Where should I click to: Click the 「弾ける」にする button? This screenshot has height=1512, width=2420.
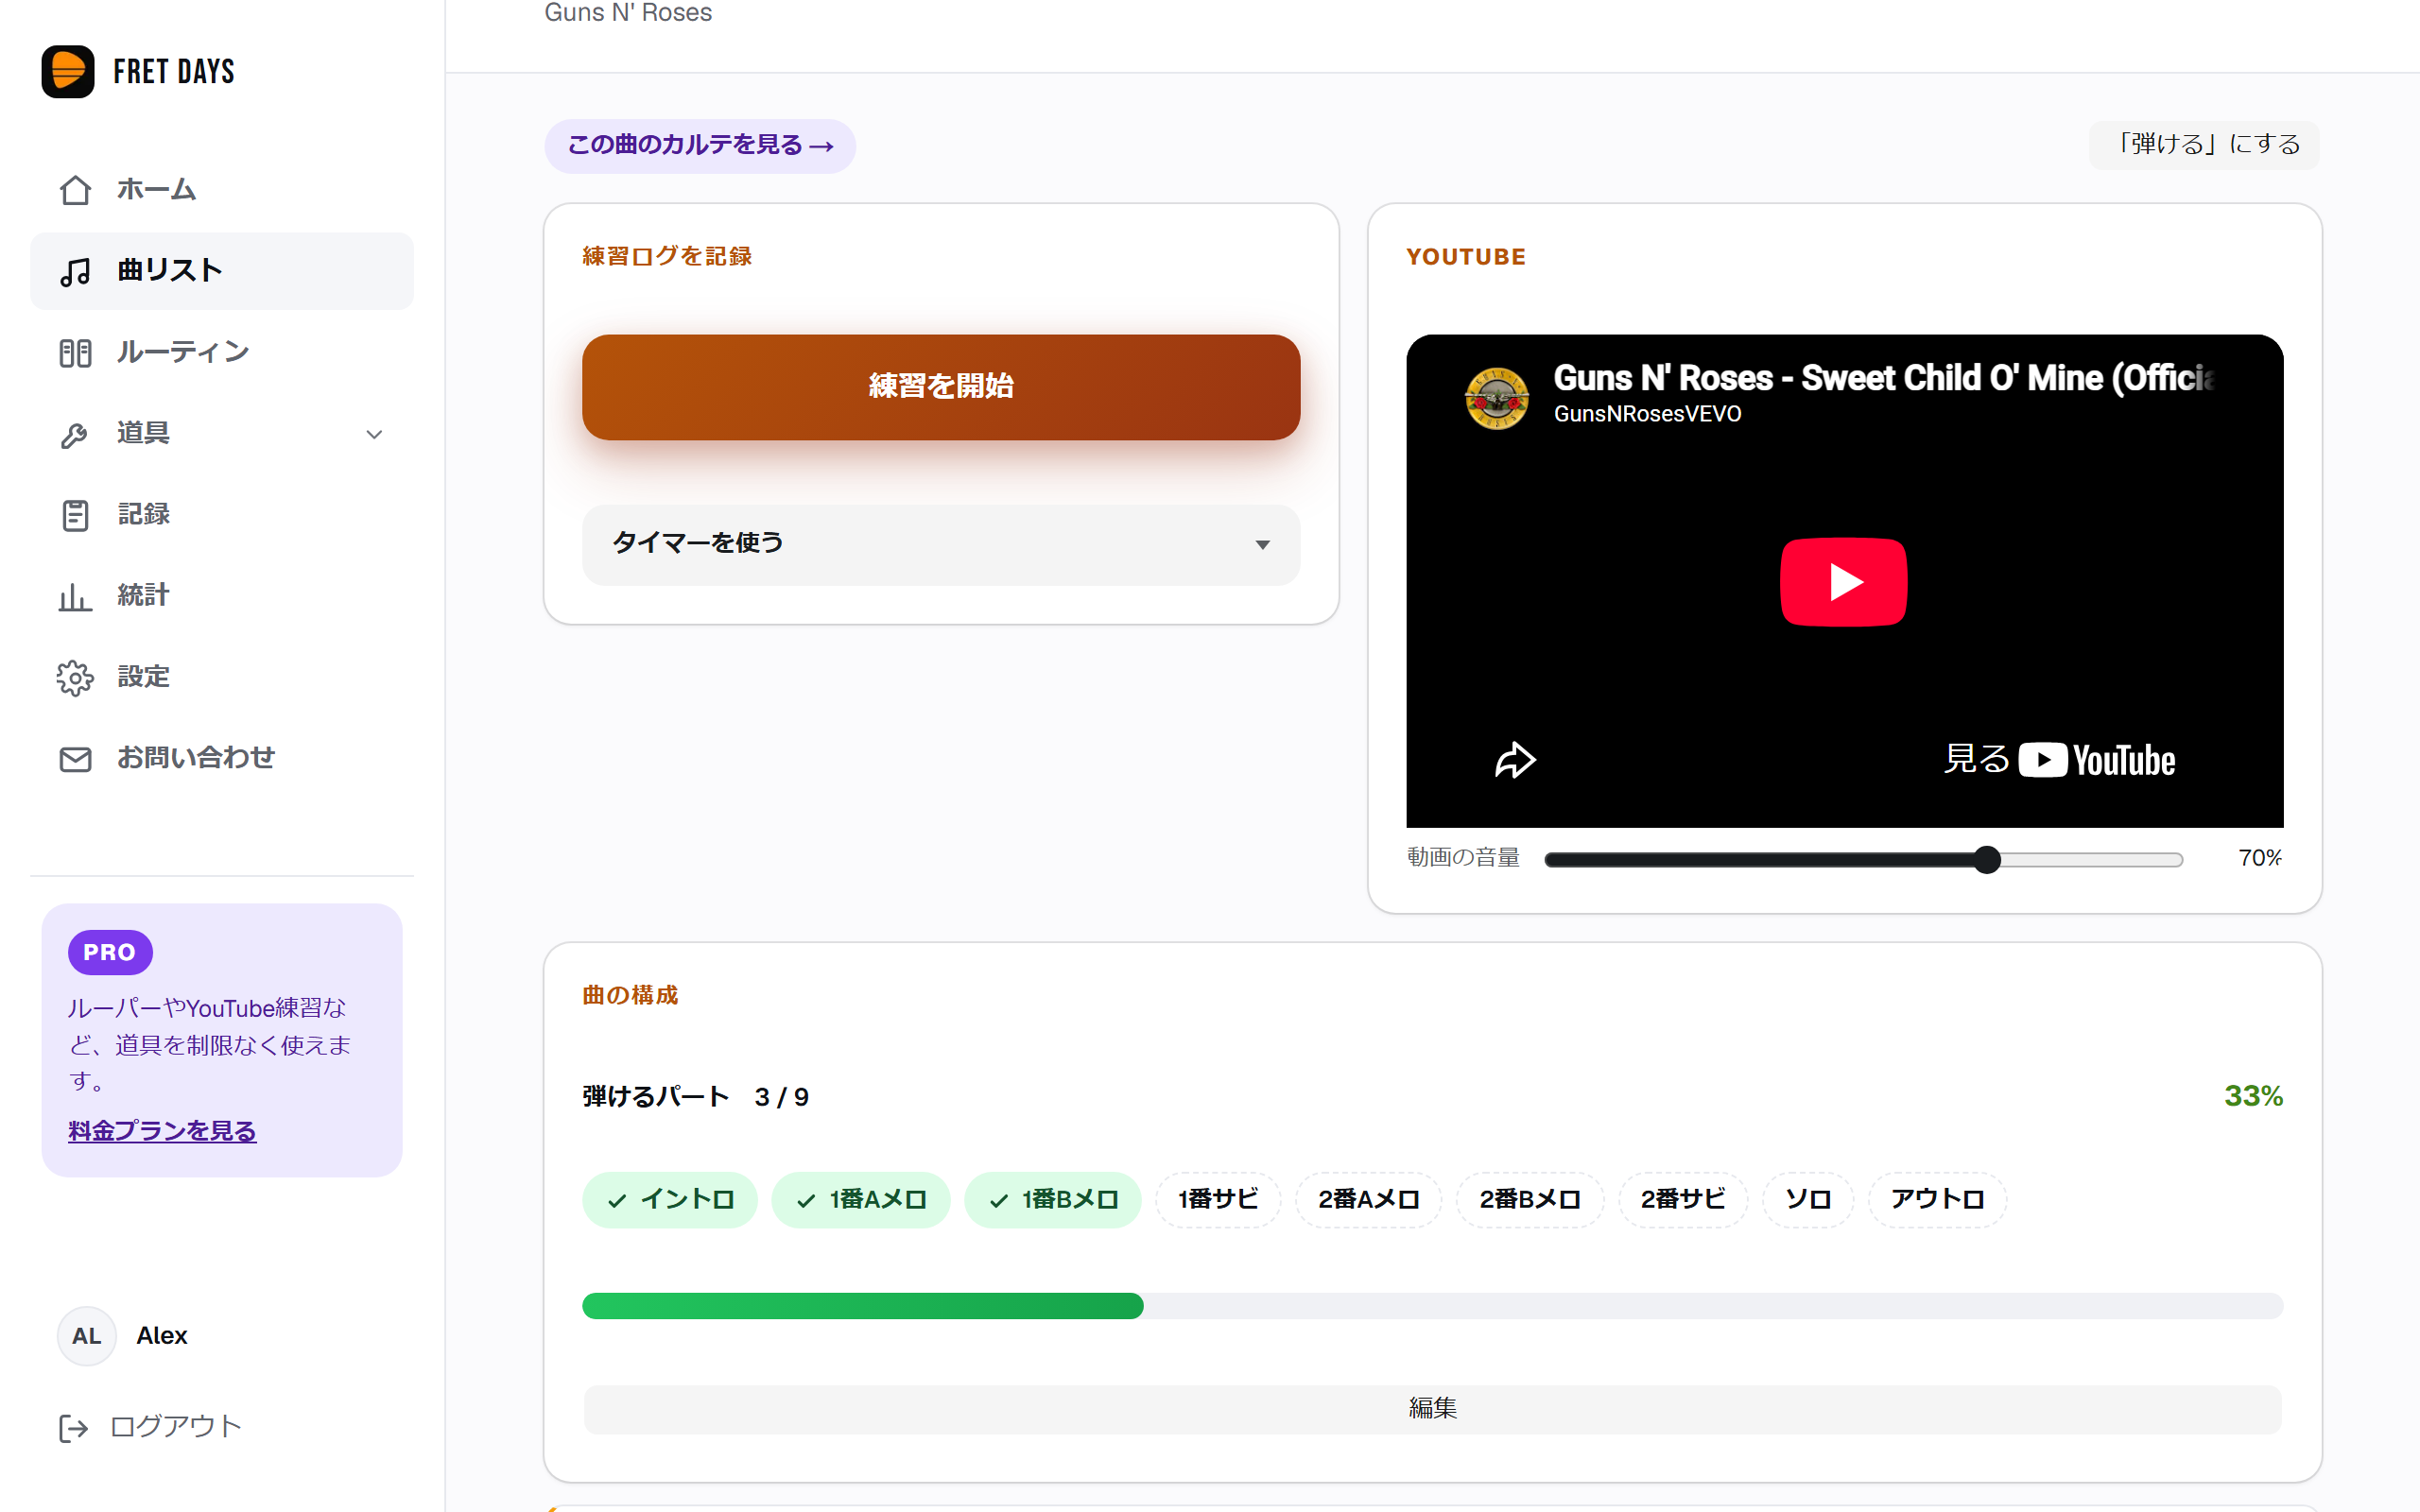pos(2204,145)
